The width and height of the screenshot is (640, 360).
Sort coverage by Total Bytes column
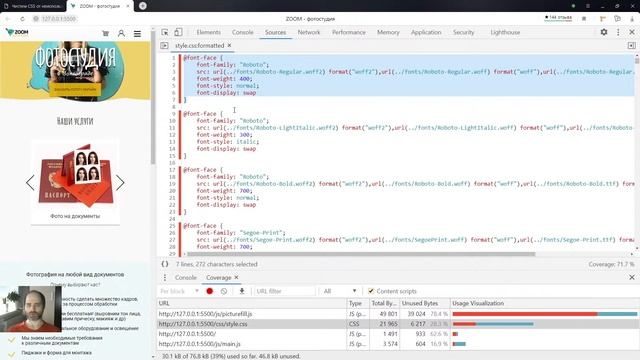[384, 303]
